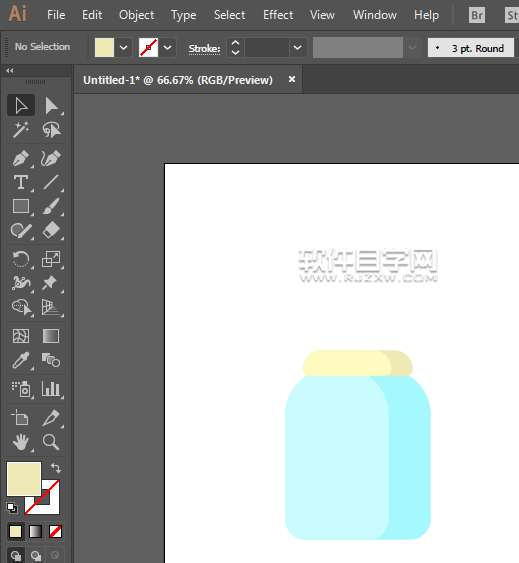Image resolution: width=519 pixels, height=563 pixels.
Task: Choose the Magic Wand tool
Action: coord(20,130)
